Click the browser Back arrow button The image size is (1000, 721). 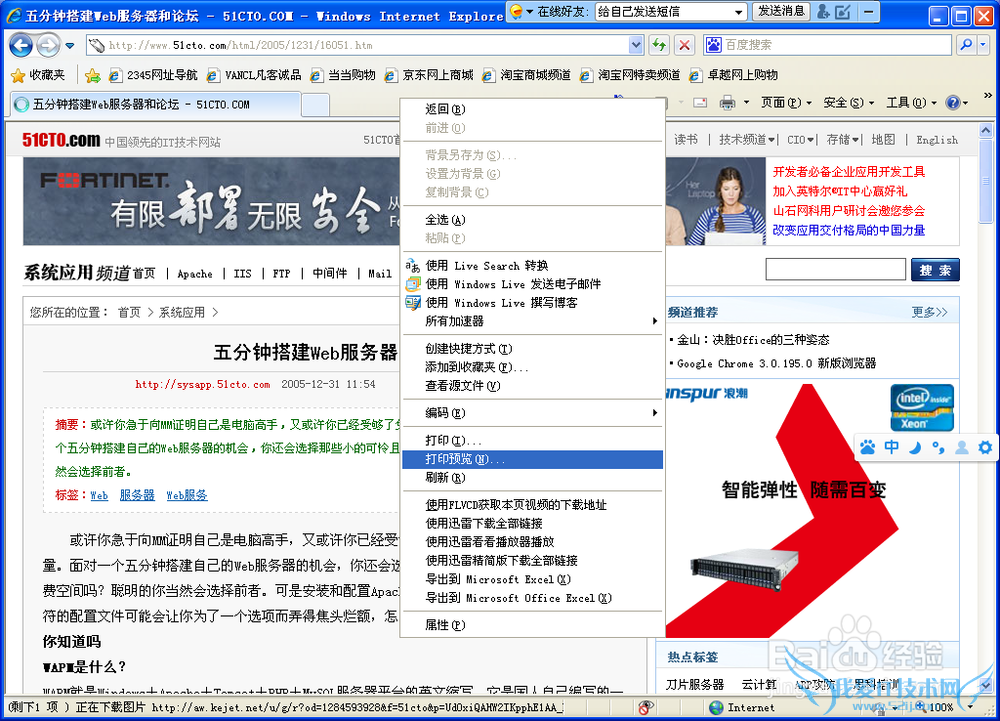click(x=21, y=45)
